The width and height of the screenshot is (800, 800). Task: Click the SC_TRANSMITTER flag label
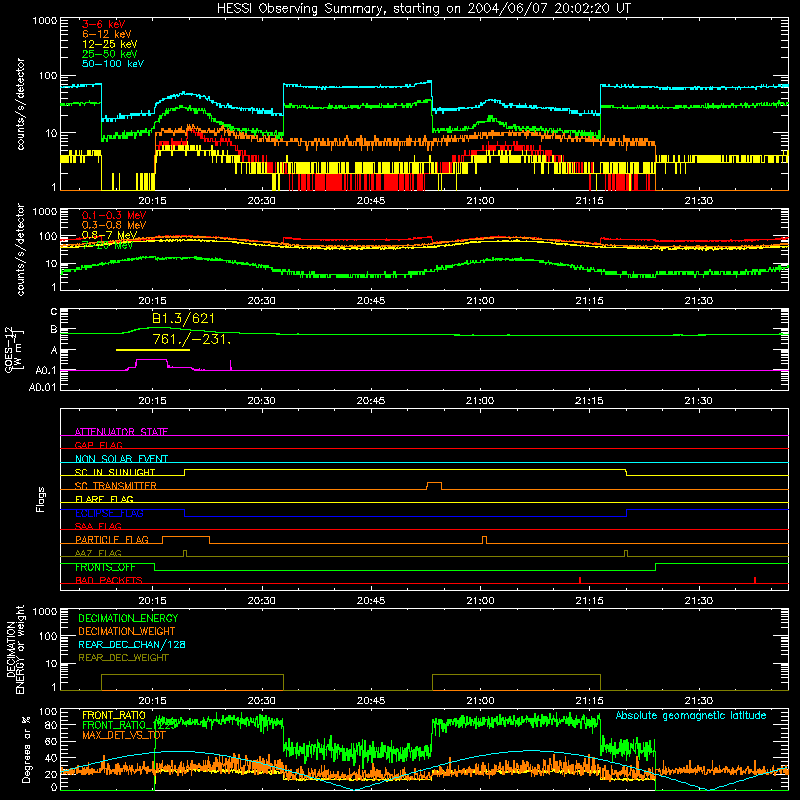(116, 486)
